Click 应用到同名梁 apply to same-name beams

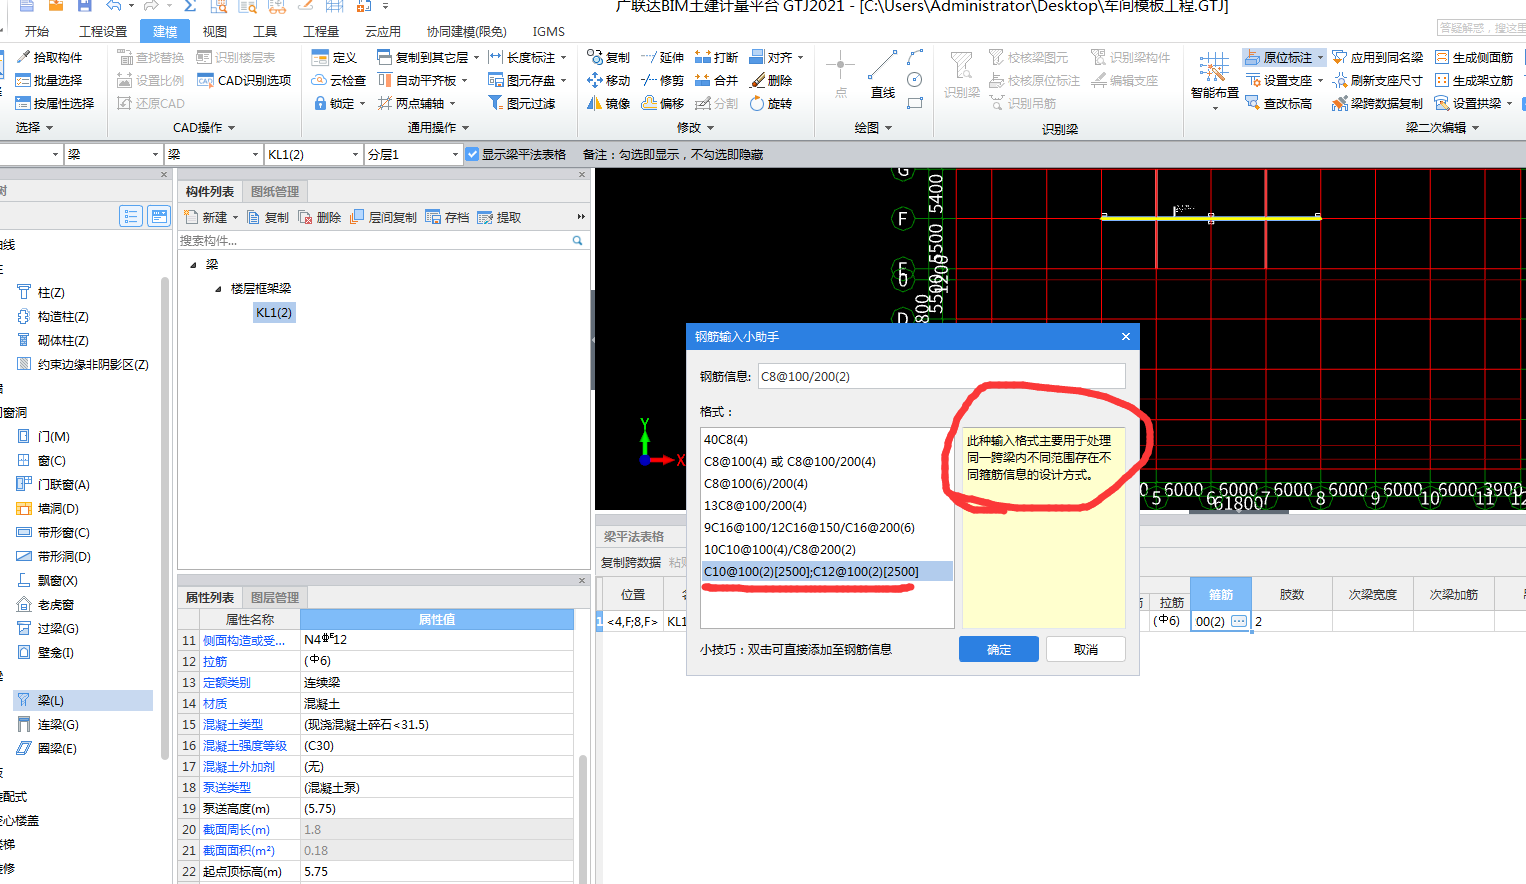1378,57
